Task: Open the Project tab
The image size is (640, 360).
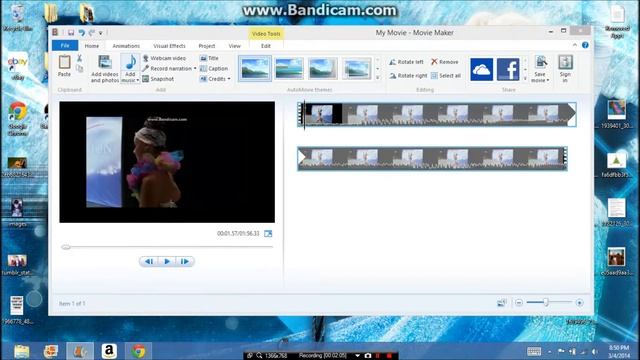Action: point(207,46)
